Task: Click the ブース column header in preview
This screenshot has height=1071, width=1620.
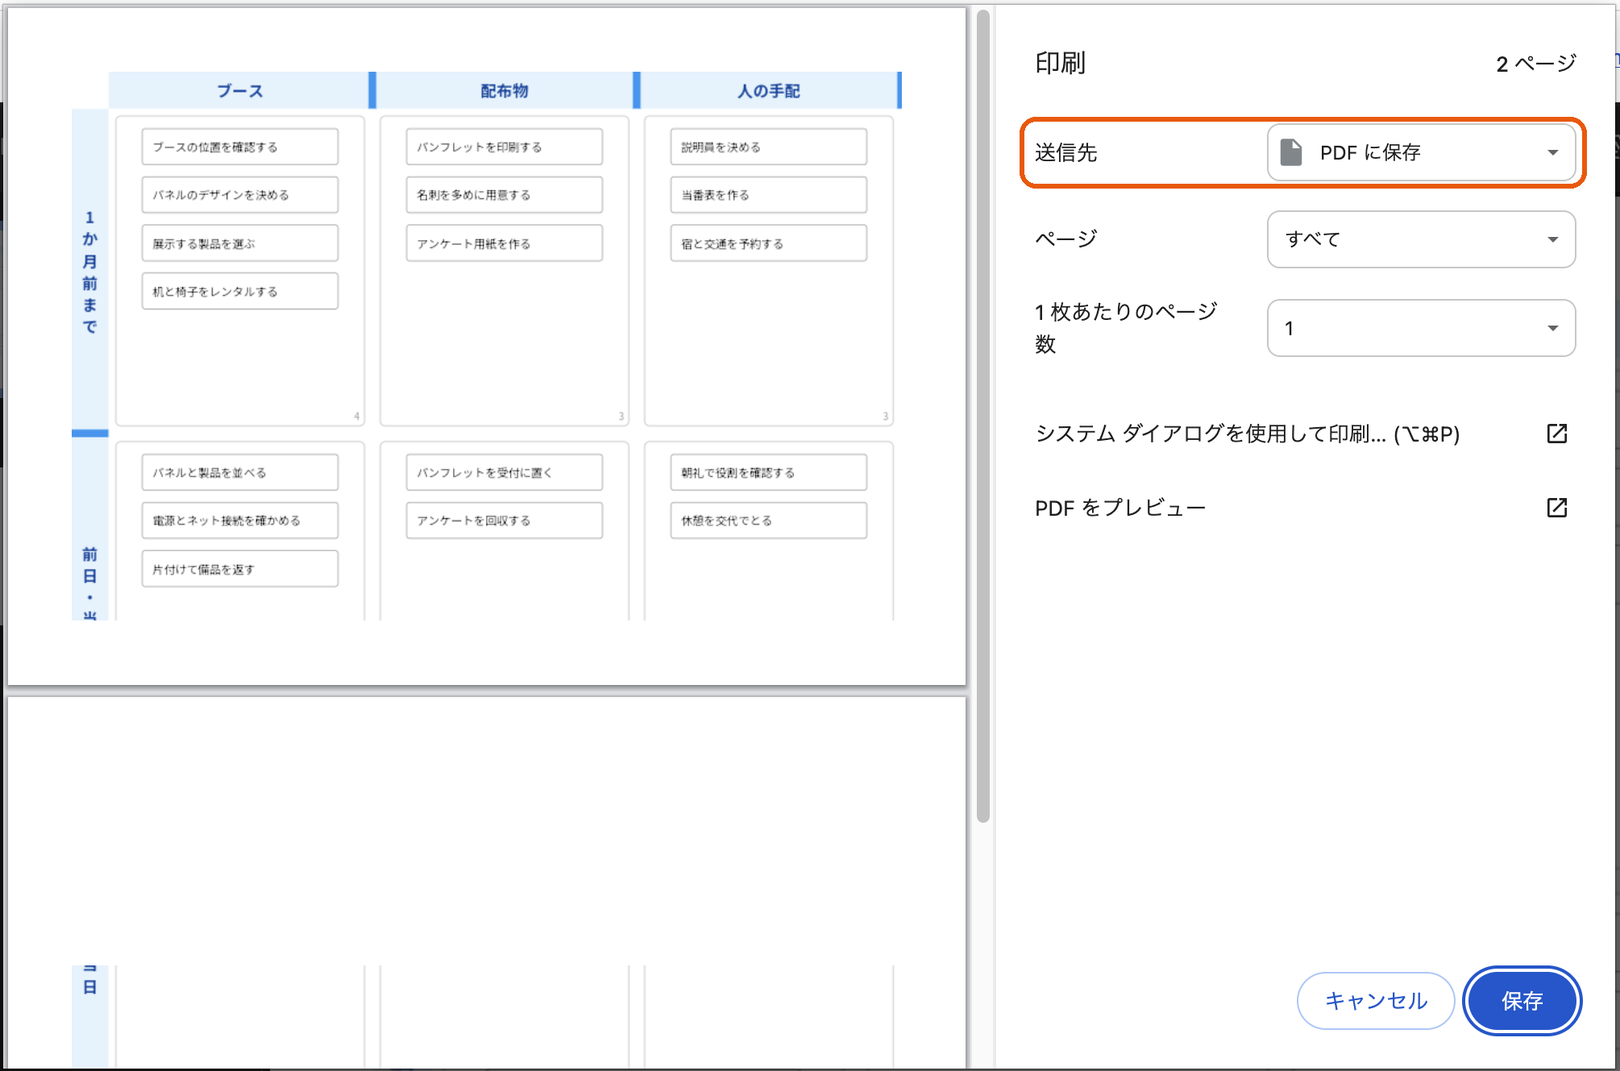Action: point(240,90)
